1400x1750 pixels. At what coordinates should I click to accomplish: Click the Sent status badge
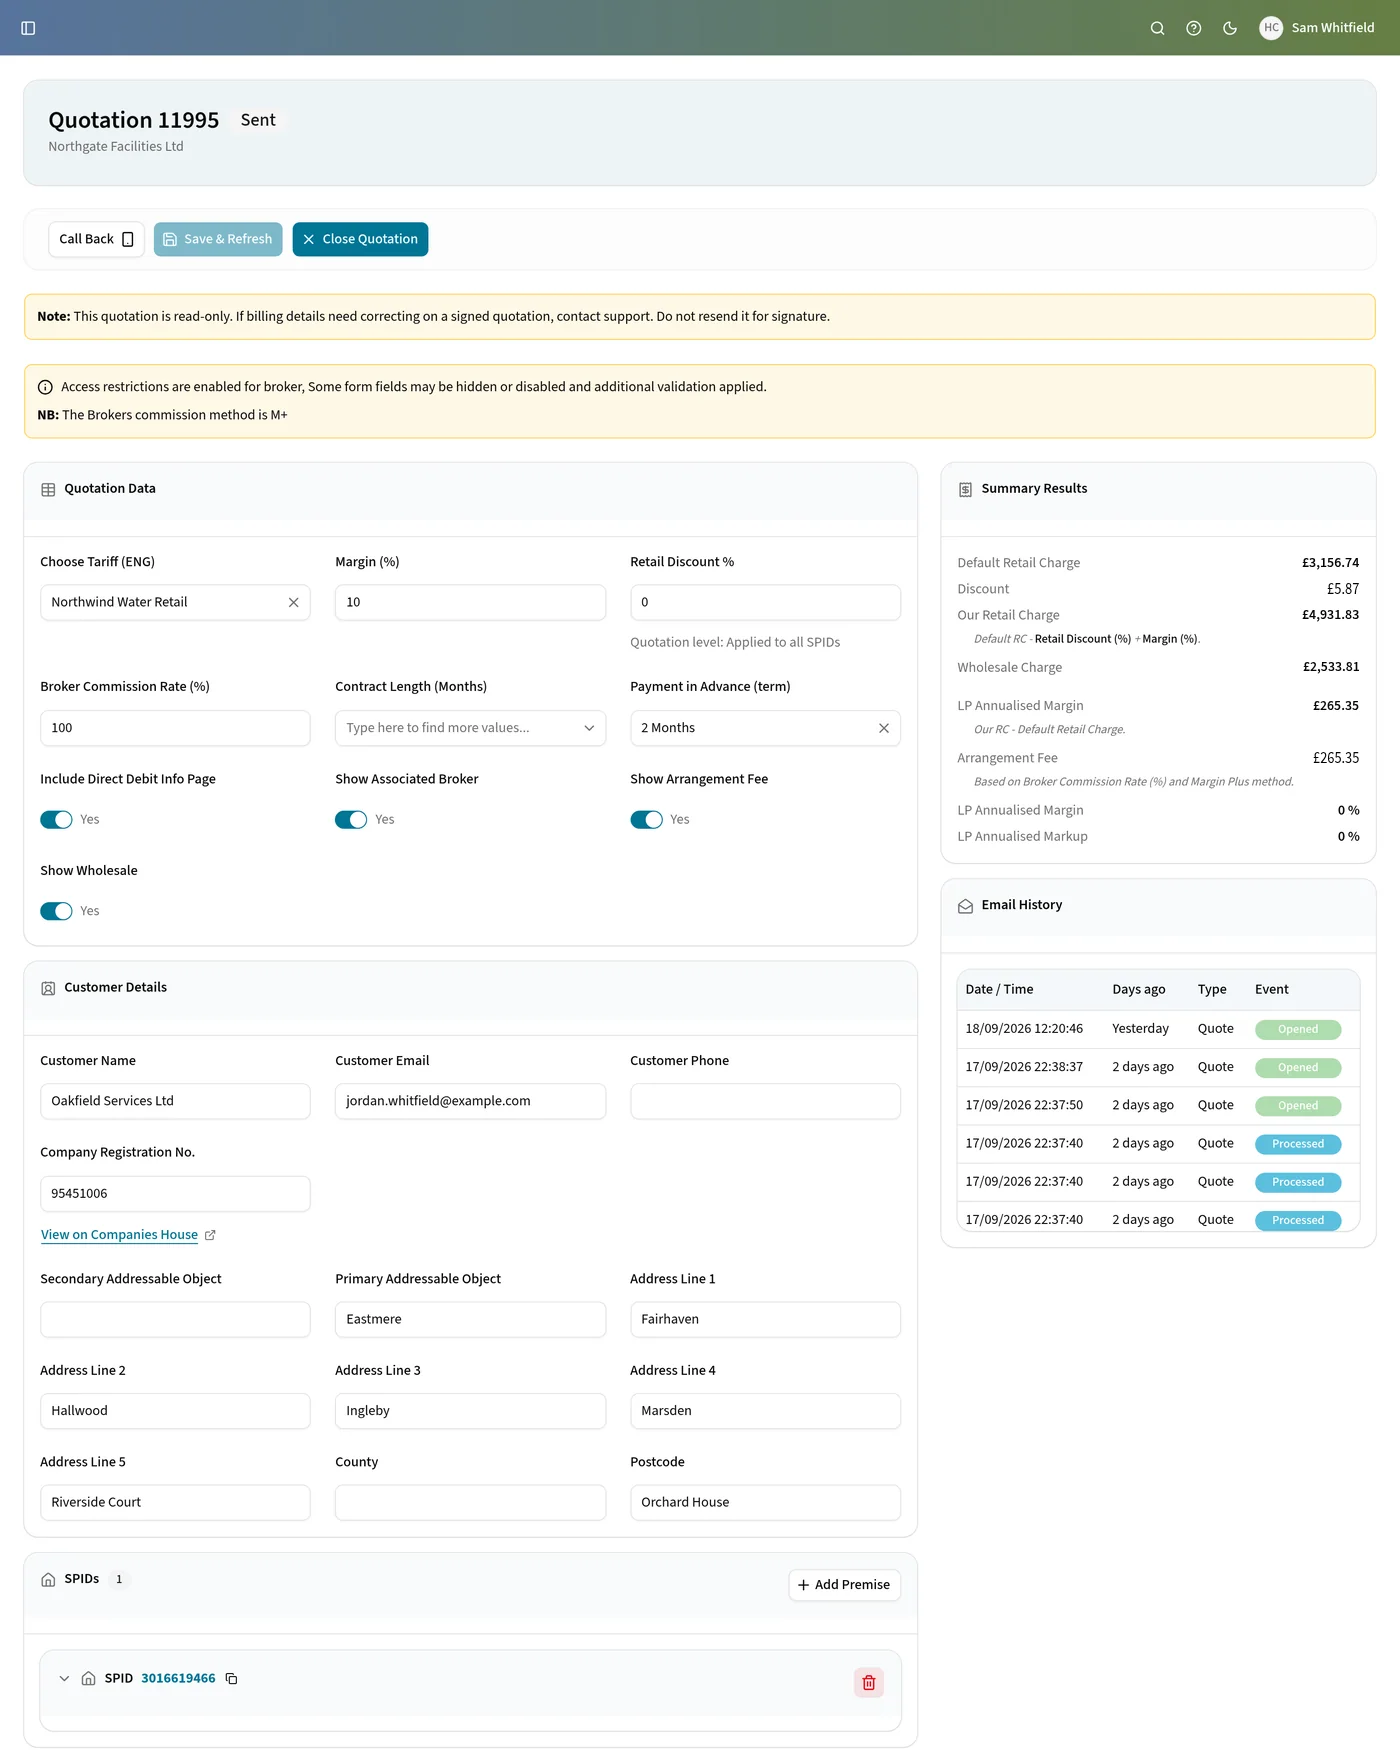pos(258,120)
